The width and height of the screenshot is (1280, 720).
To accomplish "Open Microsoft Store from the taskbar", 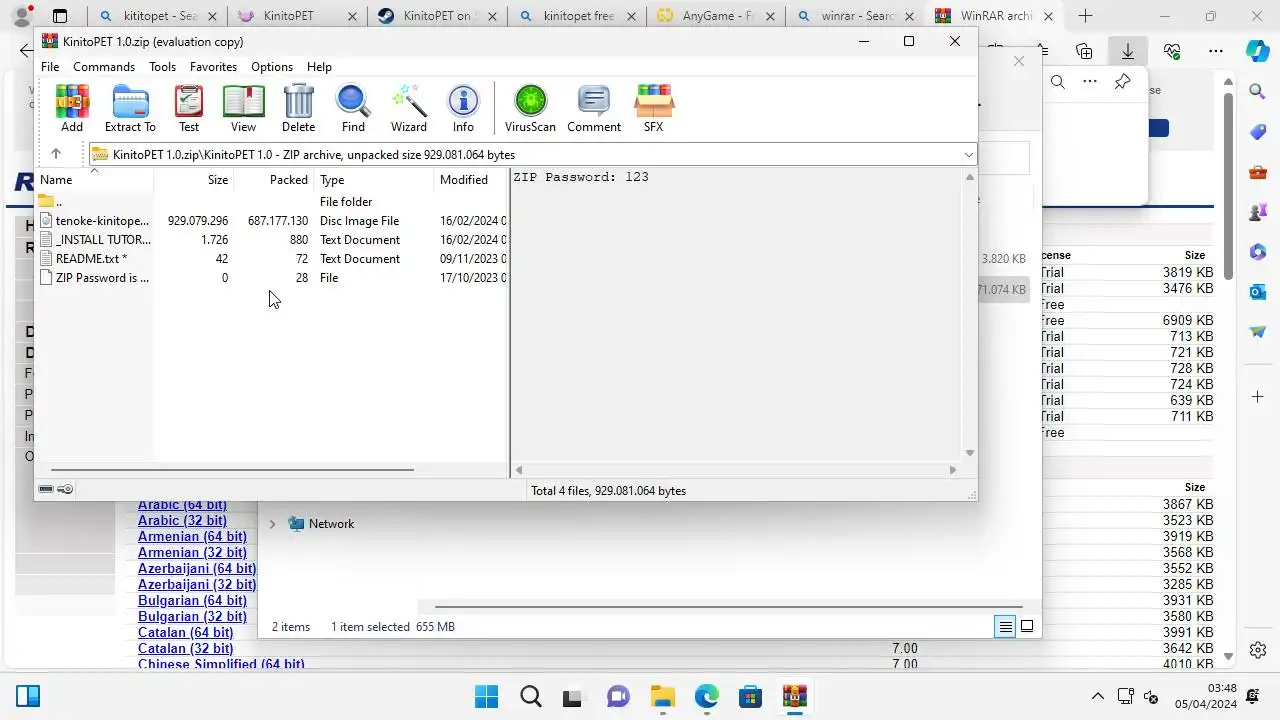I will pyautogui.click(x=750, y=697).
